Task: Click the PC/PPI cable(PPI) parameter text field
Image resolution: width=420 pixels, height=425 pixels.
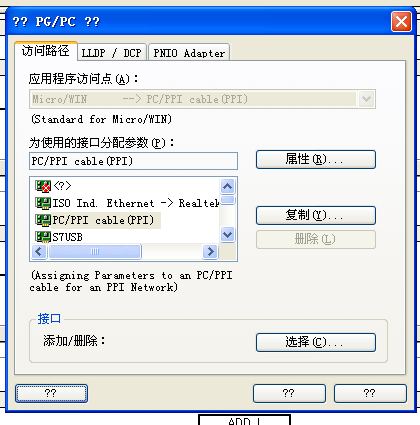Action: (133, 161)
